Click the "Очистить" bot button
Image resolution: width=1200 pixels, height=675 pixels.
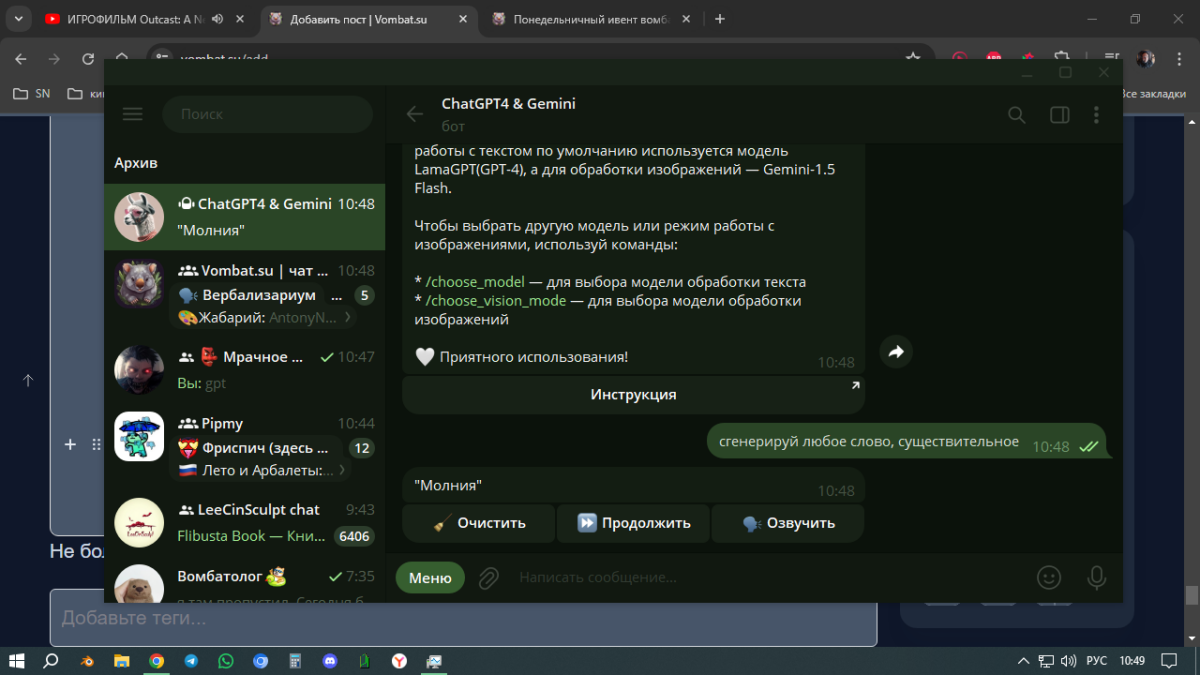[x=478, y=522]
